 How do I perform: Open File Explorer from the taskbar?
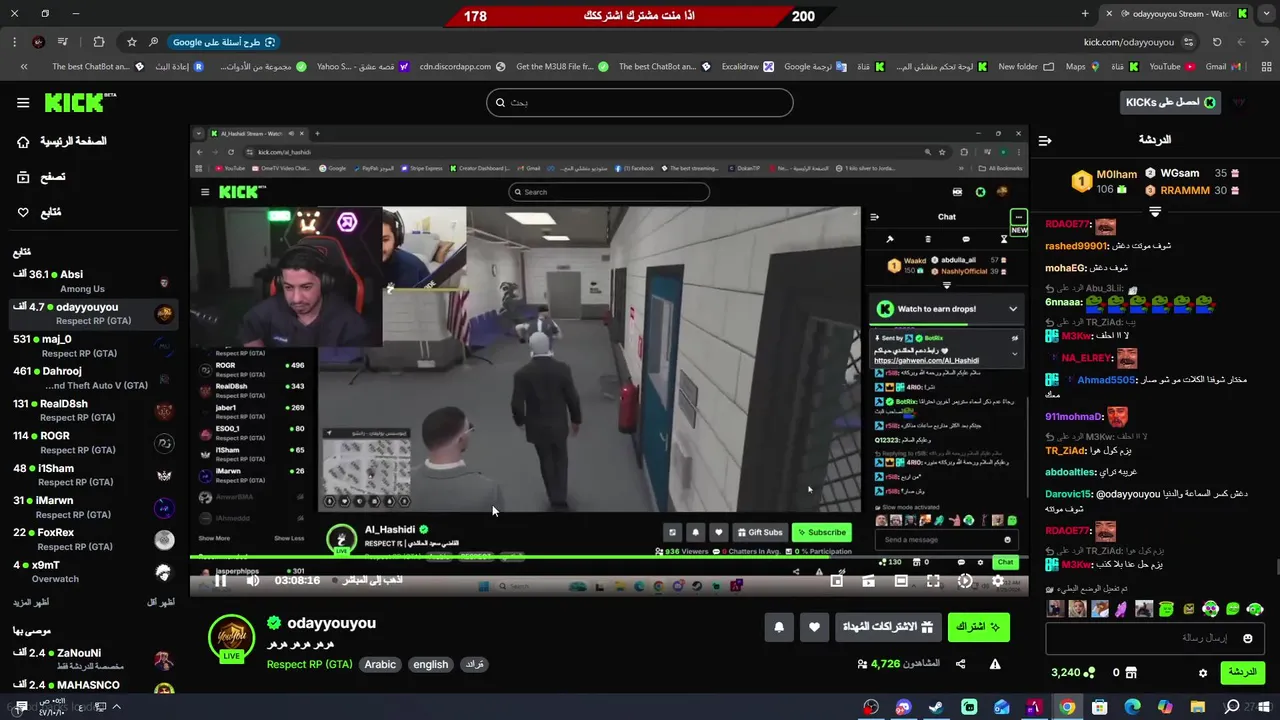pyautogui.click(x=1197, y=707)
